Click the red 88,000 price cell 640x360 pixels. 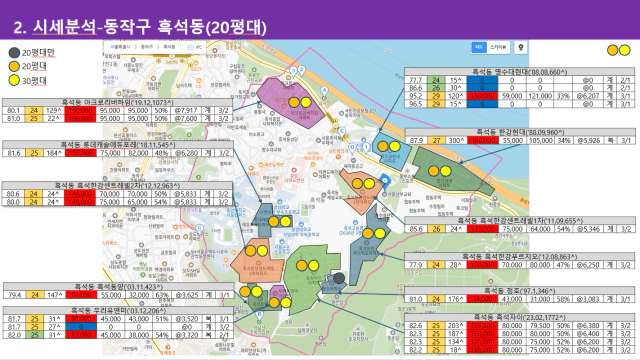pyautogui.click(x=81, y=319)
